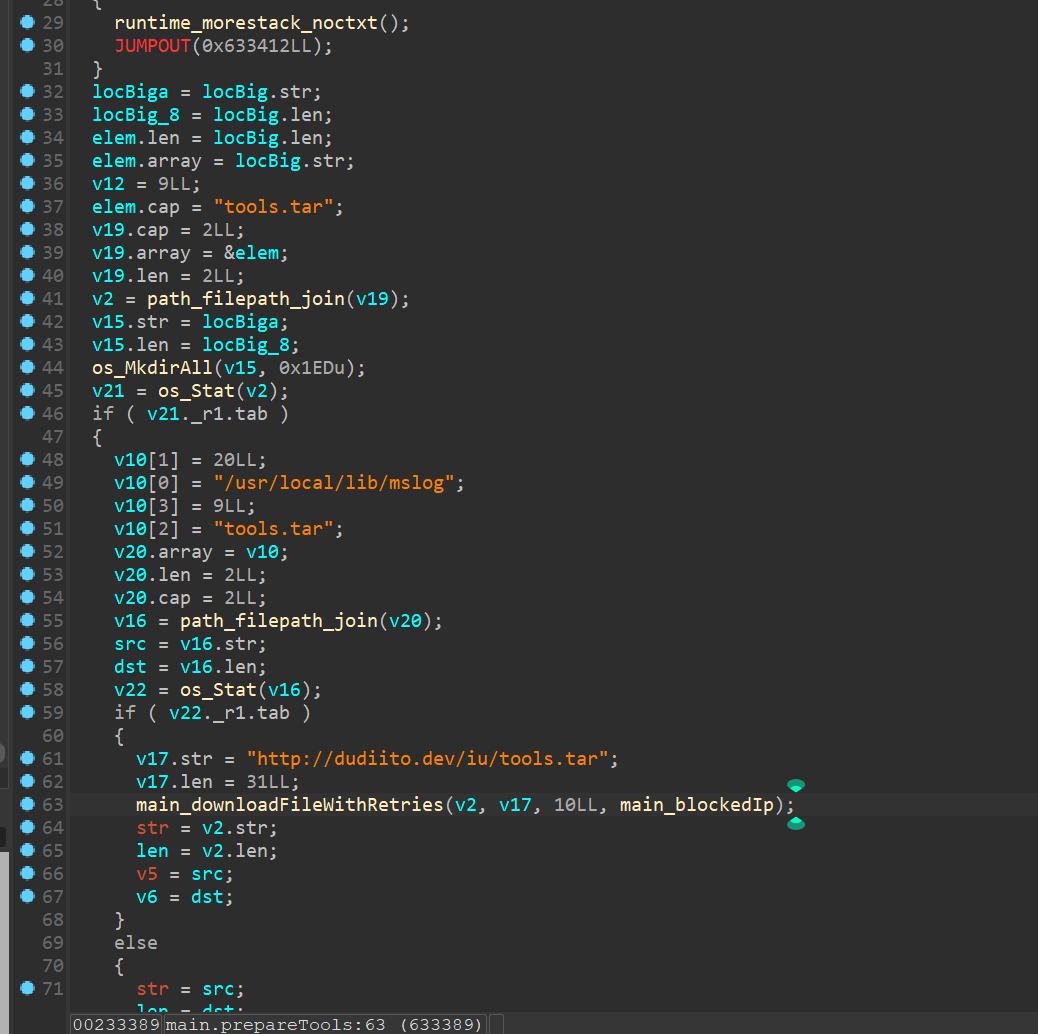Open main_downloadFileWithRetries function
The image size is (1038, 1034).
tap(289, 805)
